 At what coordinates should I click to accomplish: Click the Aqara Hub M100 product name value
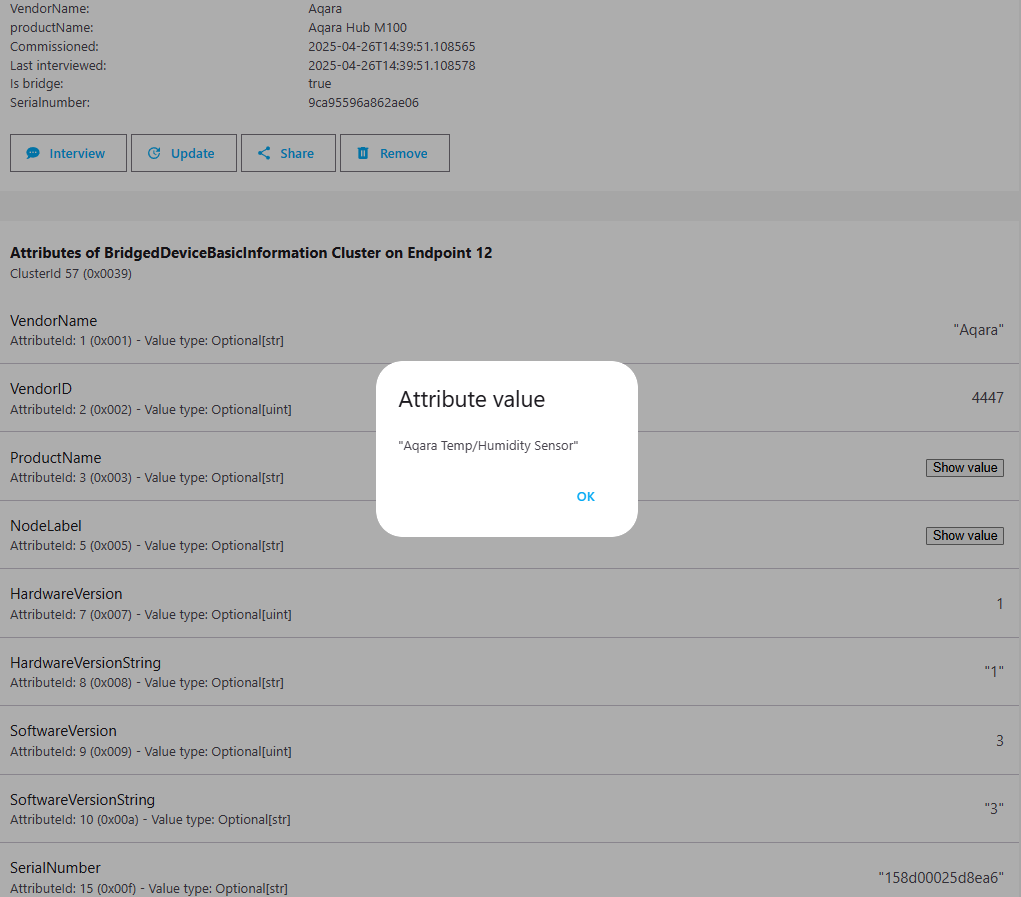(357, 28)
